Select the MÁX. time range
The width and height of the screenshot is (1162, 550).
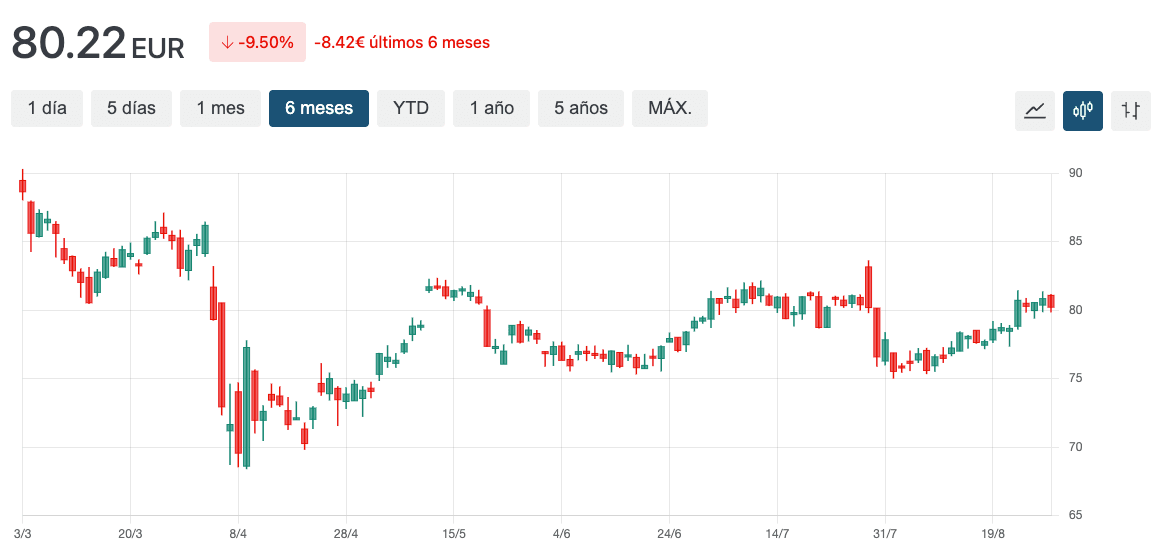coord(670,108)
